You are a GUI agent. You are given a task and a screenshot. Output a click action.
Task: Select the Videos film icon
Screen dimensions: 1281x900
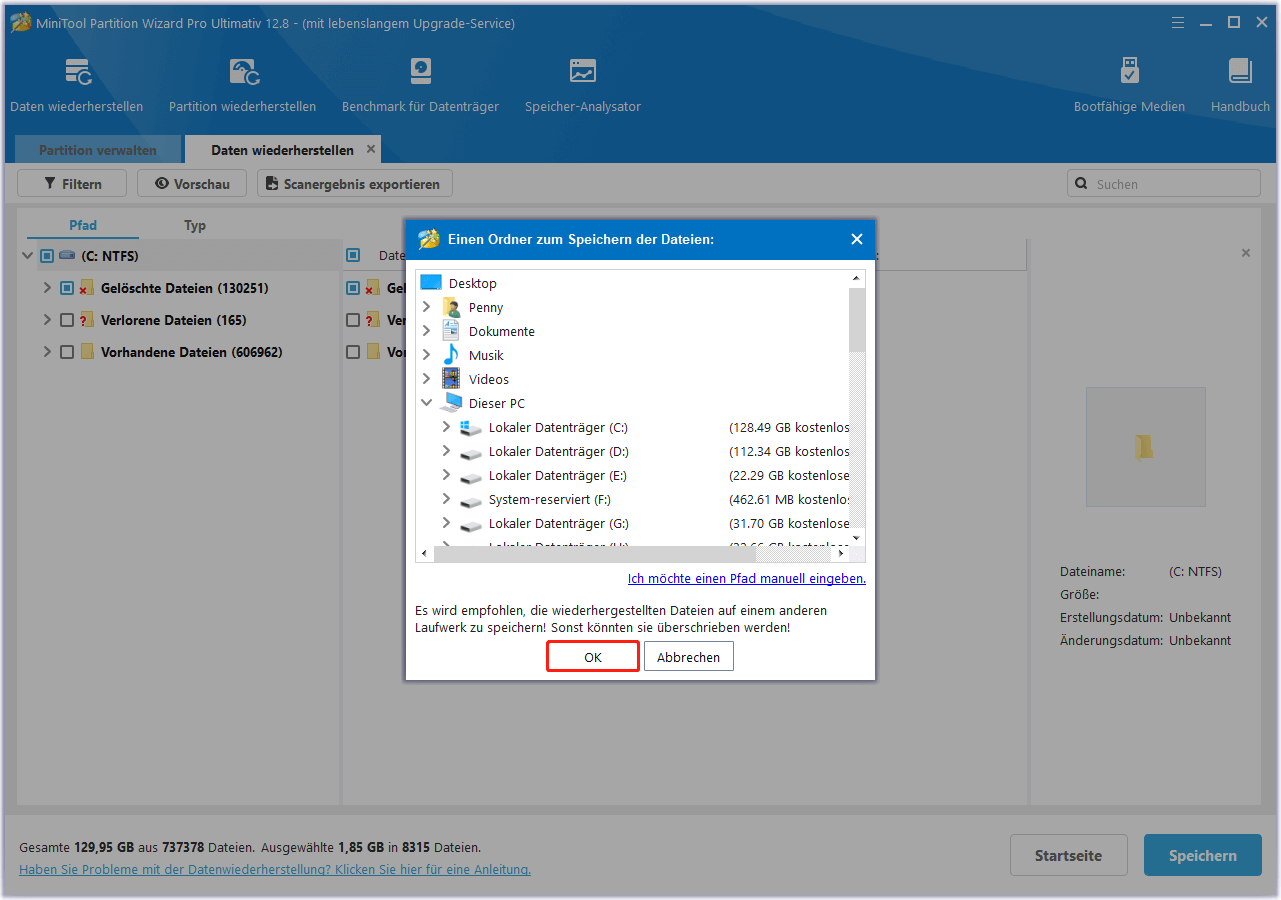[x=451, y=379]
